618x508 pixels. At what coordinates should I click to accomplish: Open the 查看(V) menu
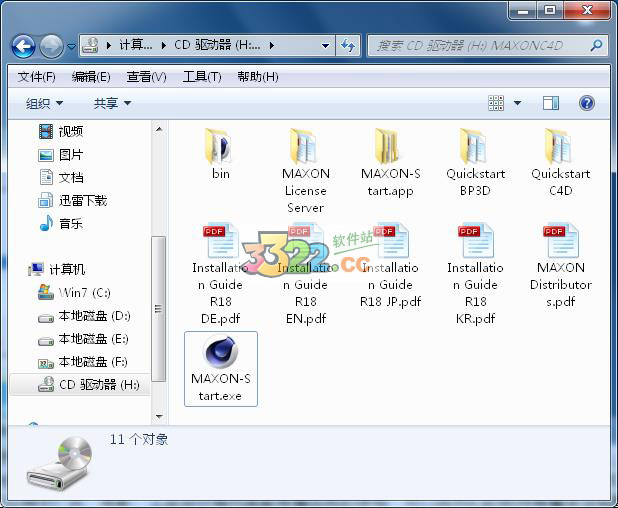[x=146, y=76]
